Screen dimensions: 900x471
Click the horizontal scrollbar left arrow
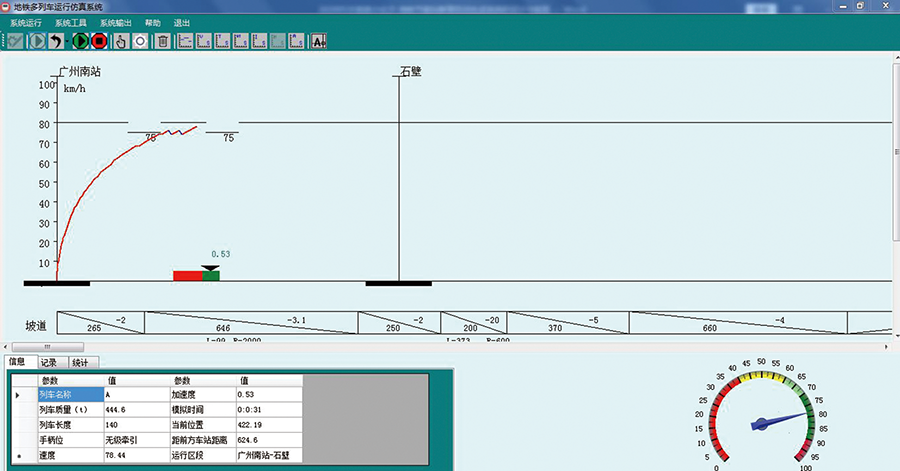(6, 347)
